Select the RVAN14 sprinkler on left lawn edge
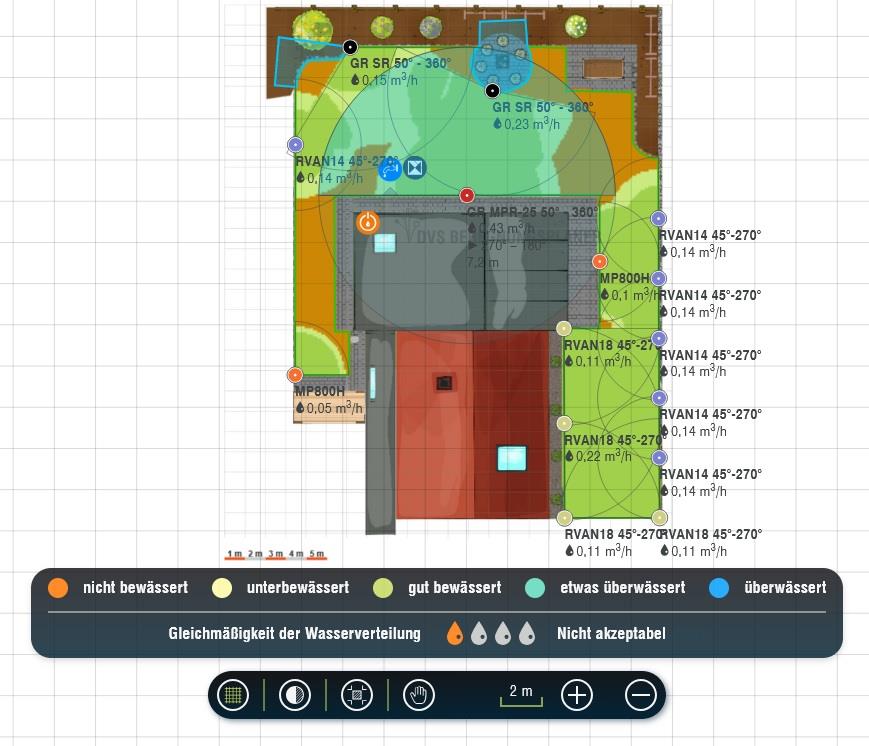The width and height of the screenshot is (869, 746). click(295, 145)
